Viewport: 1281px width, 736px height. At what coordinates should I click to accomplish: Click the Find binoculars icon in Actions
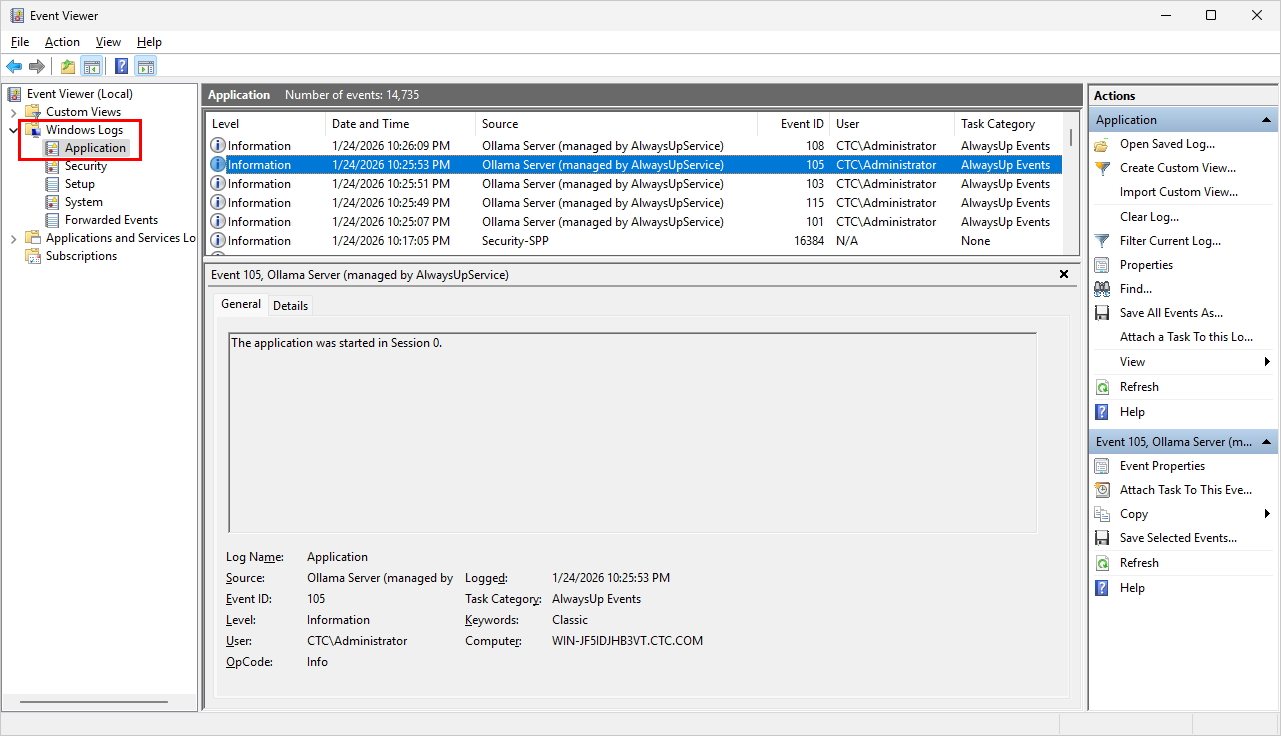click(x=1102, y=289)
